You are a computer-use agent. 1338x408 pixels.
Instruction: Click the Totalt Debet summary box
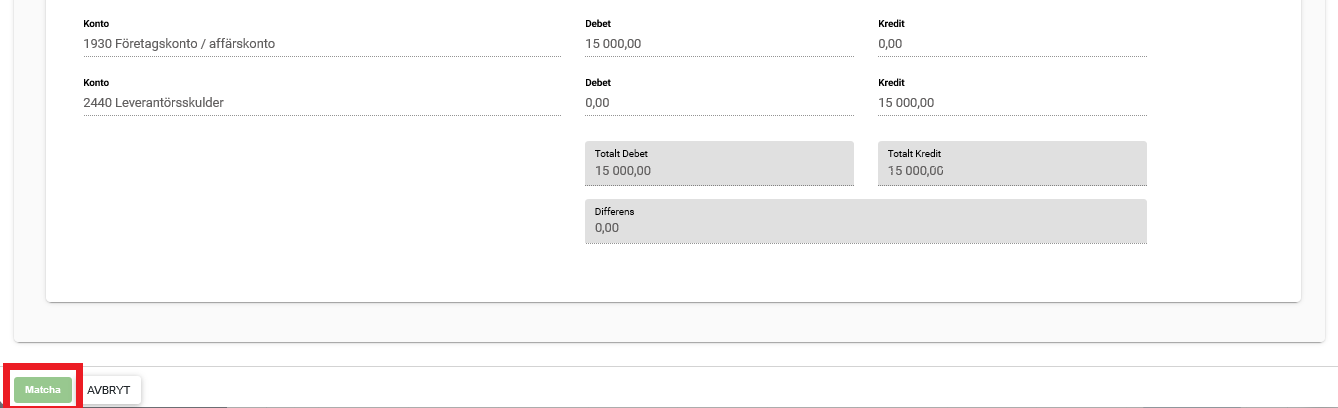[x=718, y=164]
